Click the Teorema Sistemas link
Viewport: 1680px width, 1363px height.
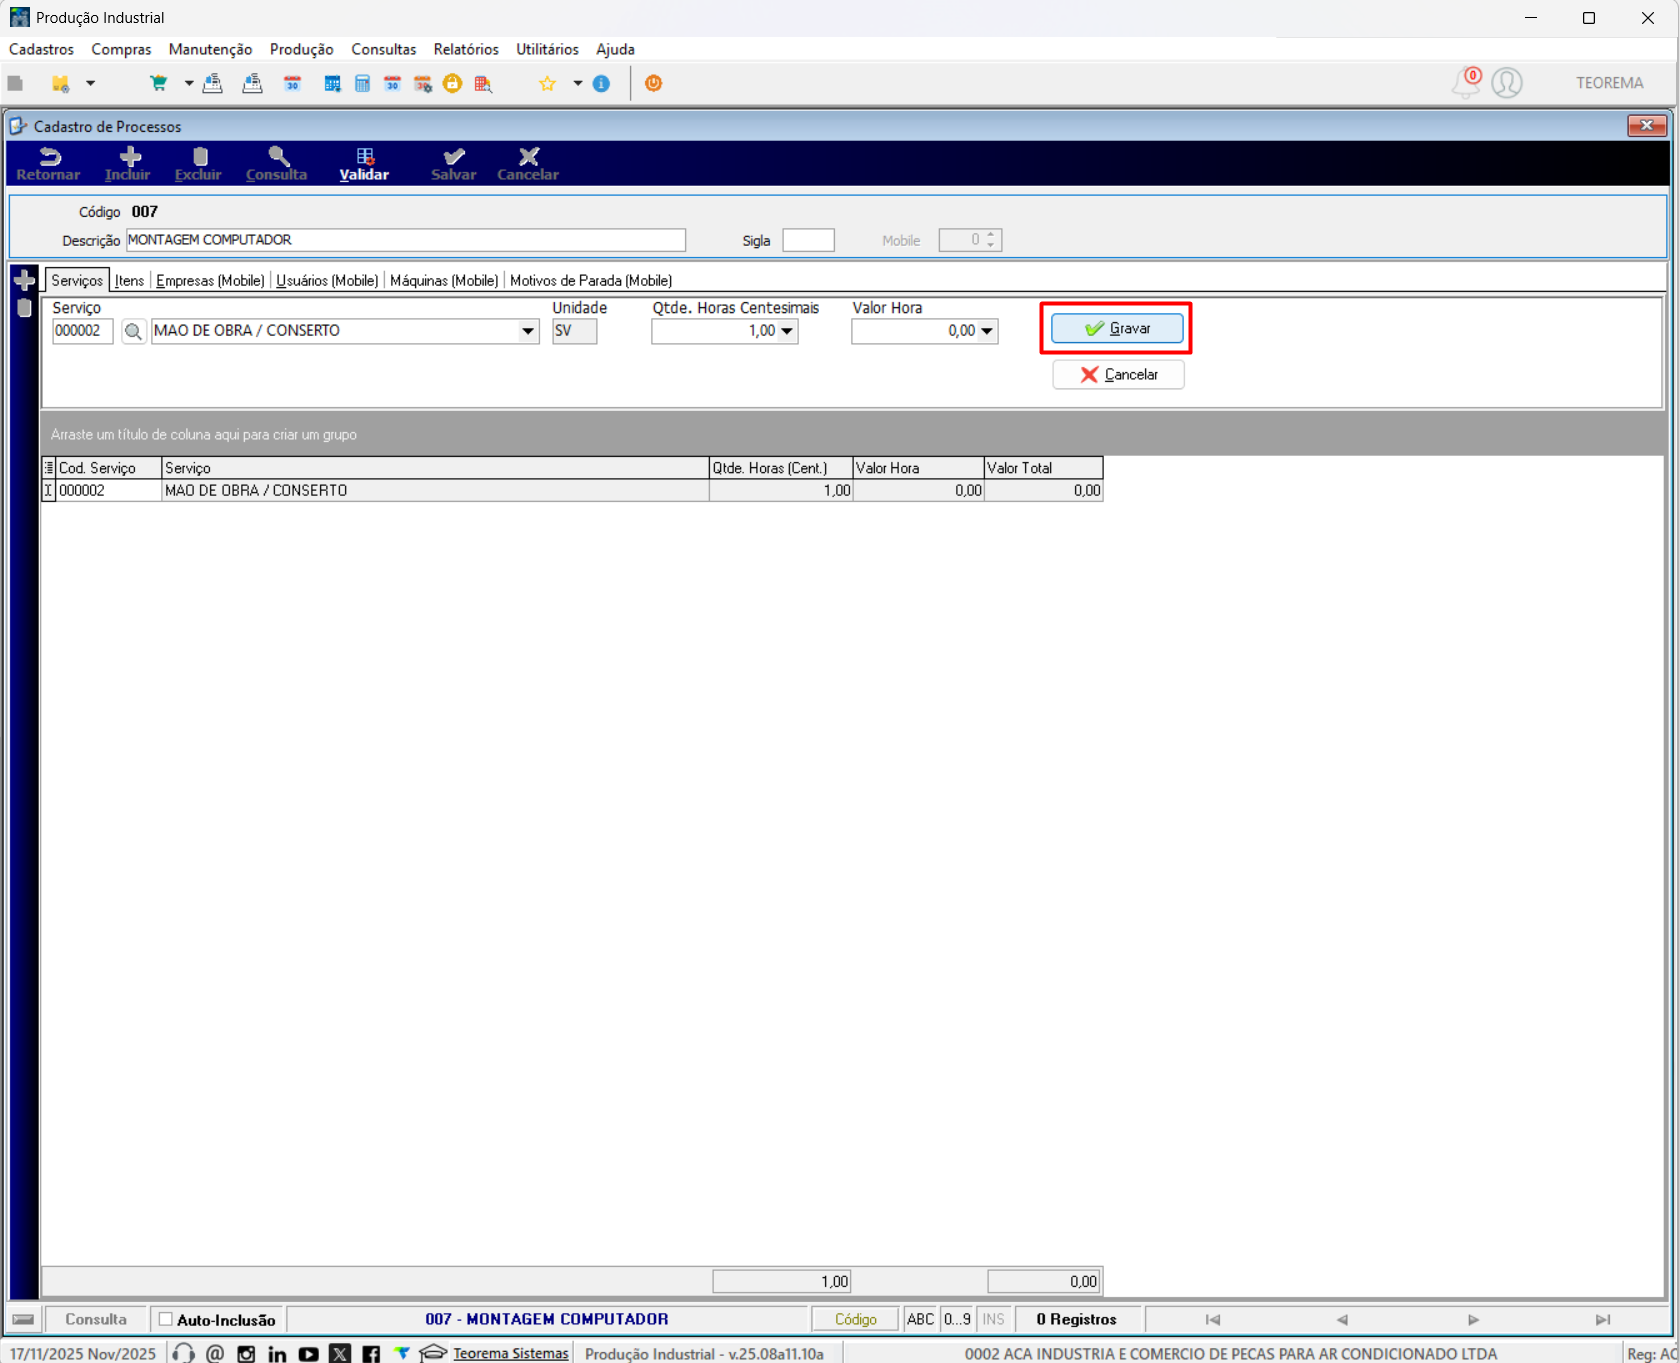[x=510, y=1353]
